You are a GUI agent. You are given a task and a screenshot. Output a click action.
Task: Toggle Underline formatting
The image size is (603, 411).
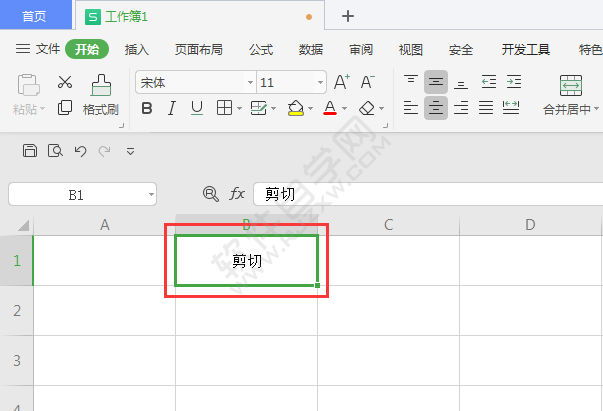click(196, 108)
